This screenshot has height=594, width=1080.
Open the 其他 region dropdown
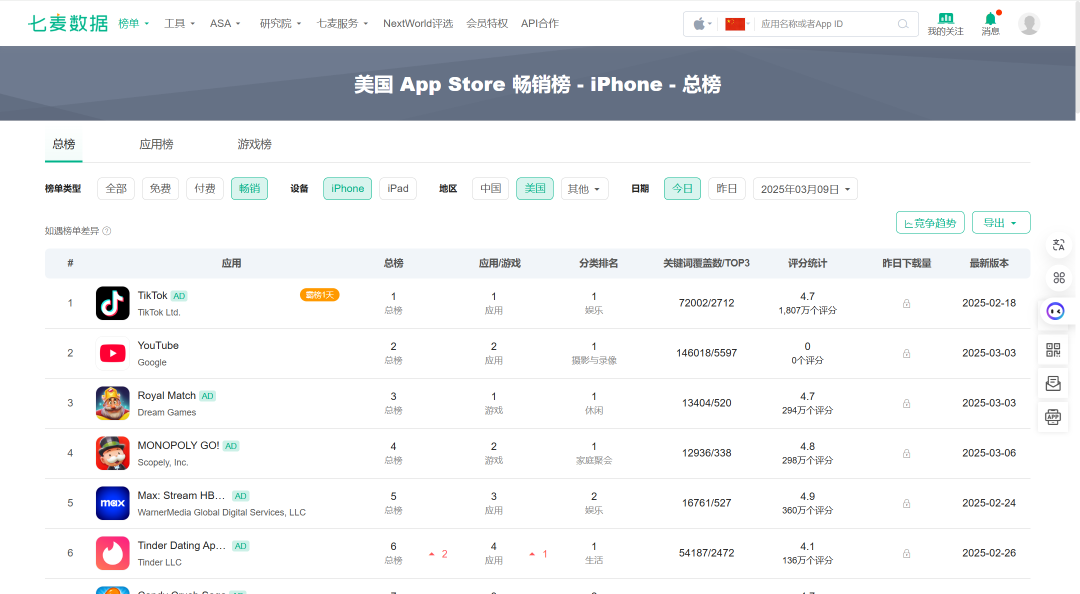tap(584, 189)
